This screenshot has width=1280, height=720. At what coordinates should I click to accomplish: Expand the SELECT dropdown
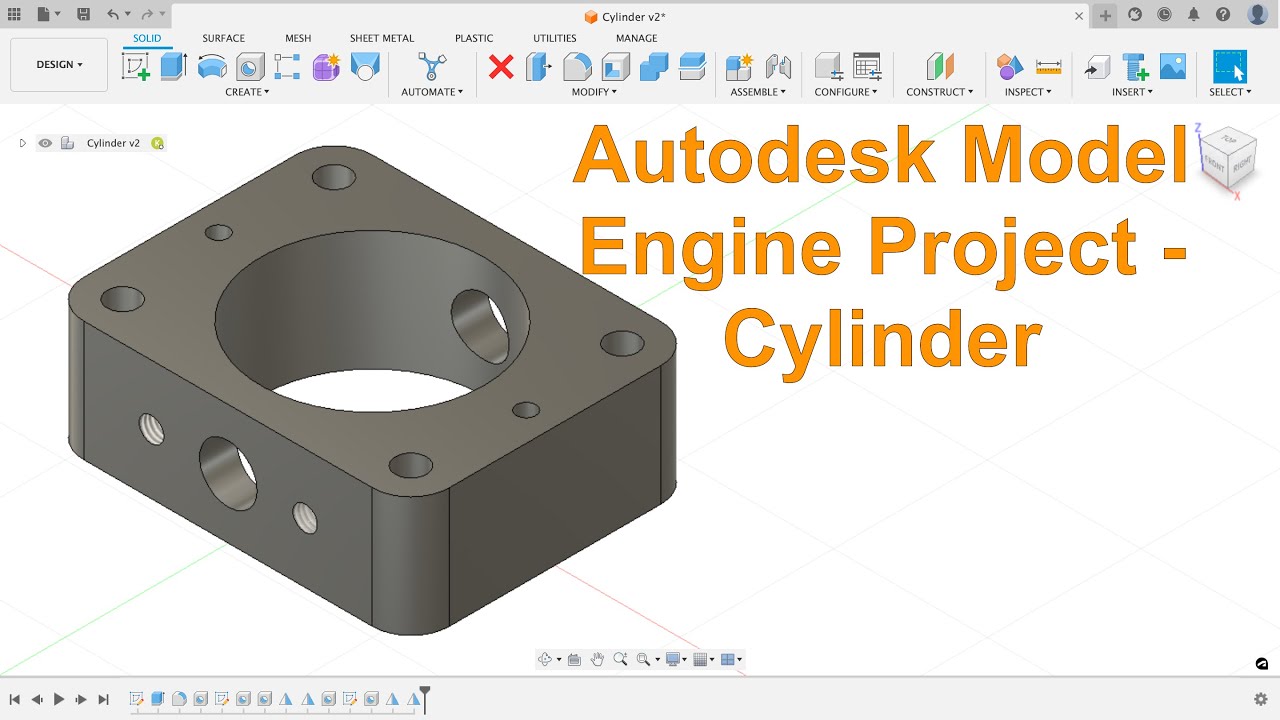pyautogui.click(x=1230, y=92)
